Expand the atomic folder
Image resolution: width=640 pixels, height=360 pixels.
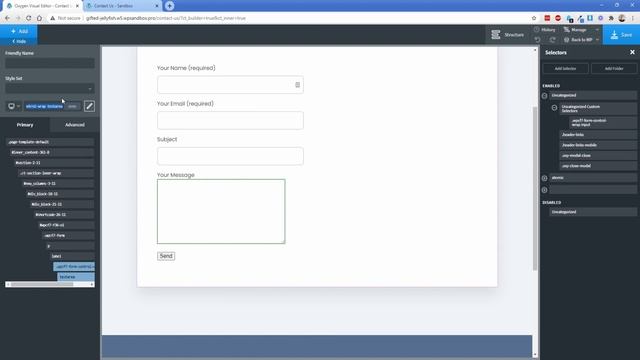pyautogui.click(x=544, y=178)
